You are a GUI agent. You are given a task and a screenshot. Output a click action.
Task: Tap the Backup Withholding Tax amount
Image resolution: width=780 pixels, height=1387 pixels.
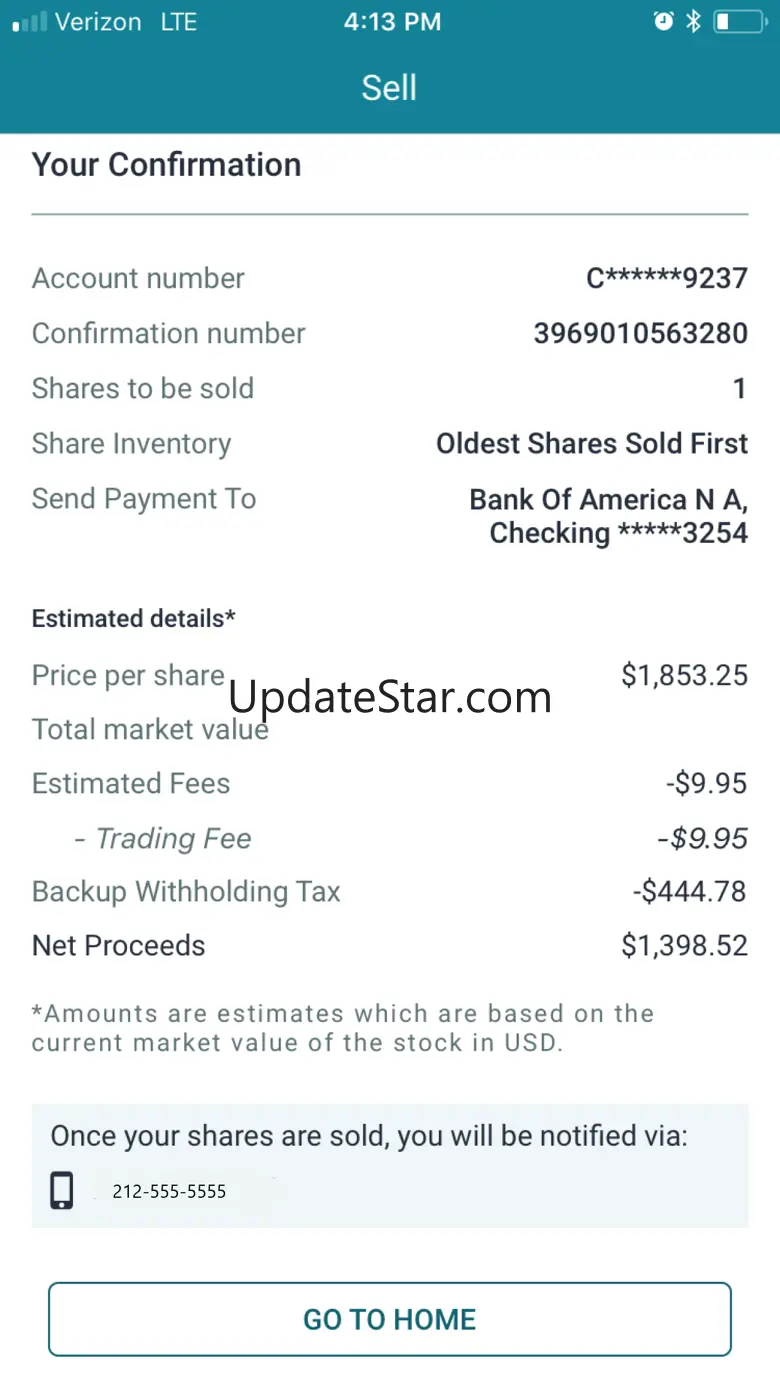pyautogui.click(x=689, y=891)
